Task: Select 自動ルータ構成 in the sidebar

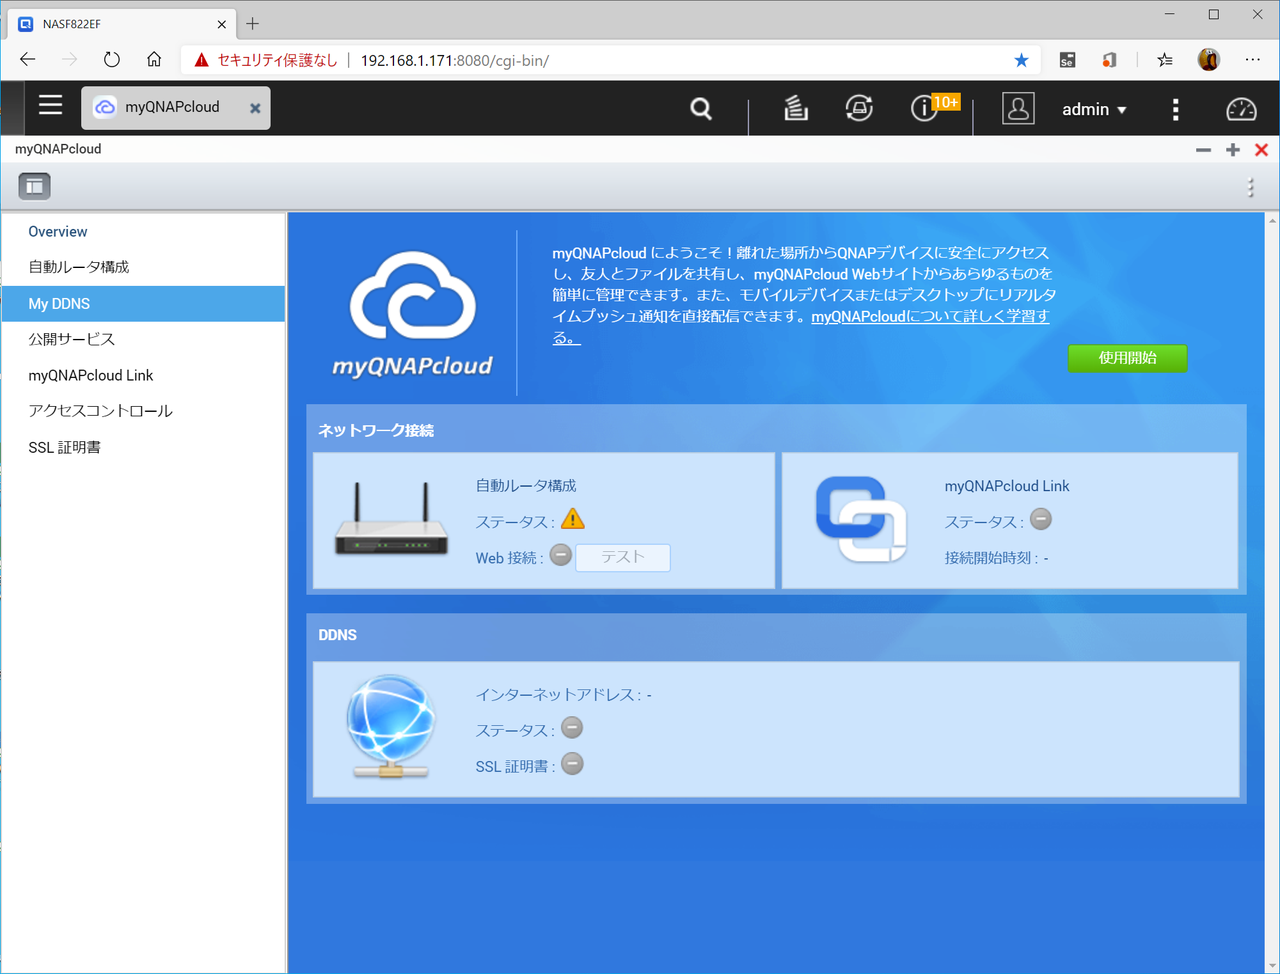Action: point(143,267)
